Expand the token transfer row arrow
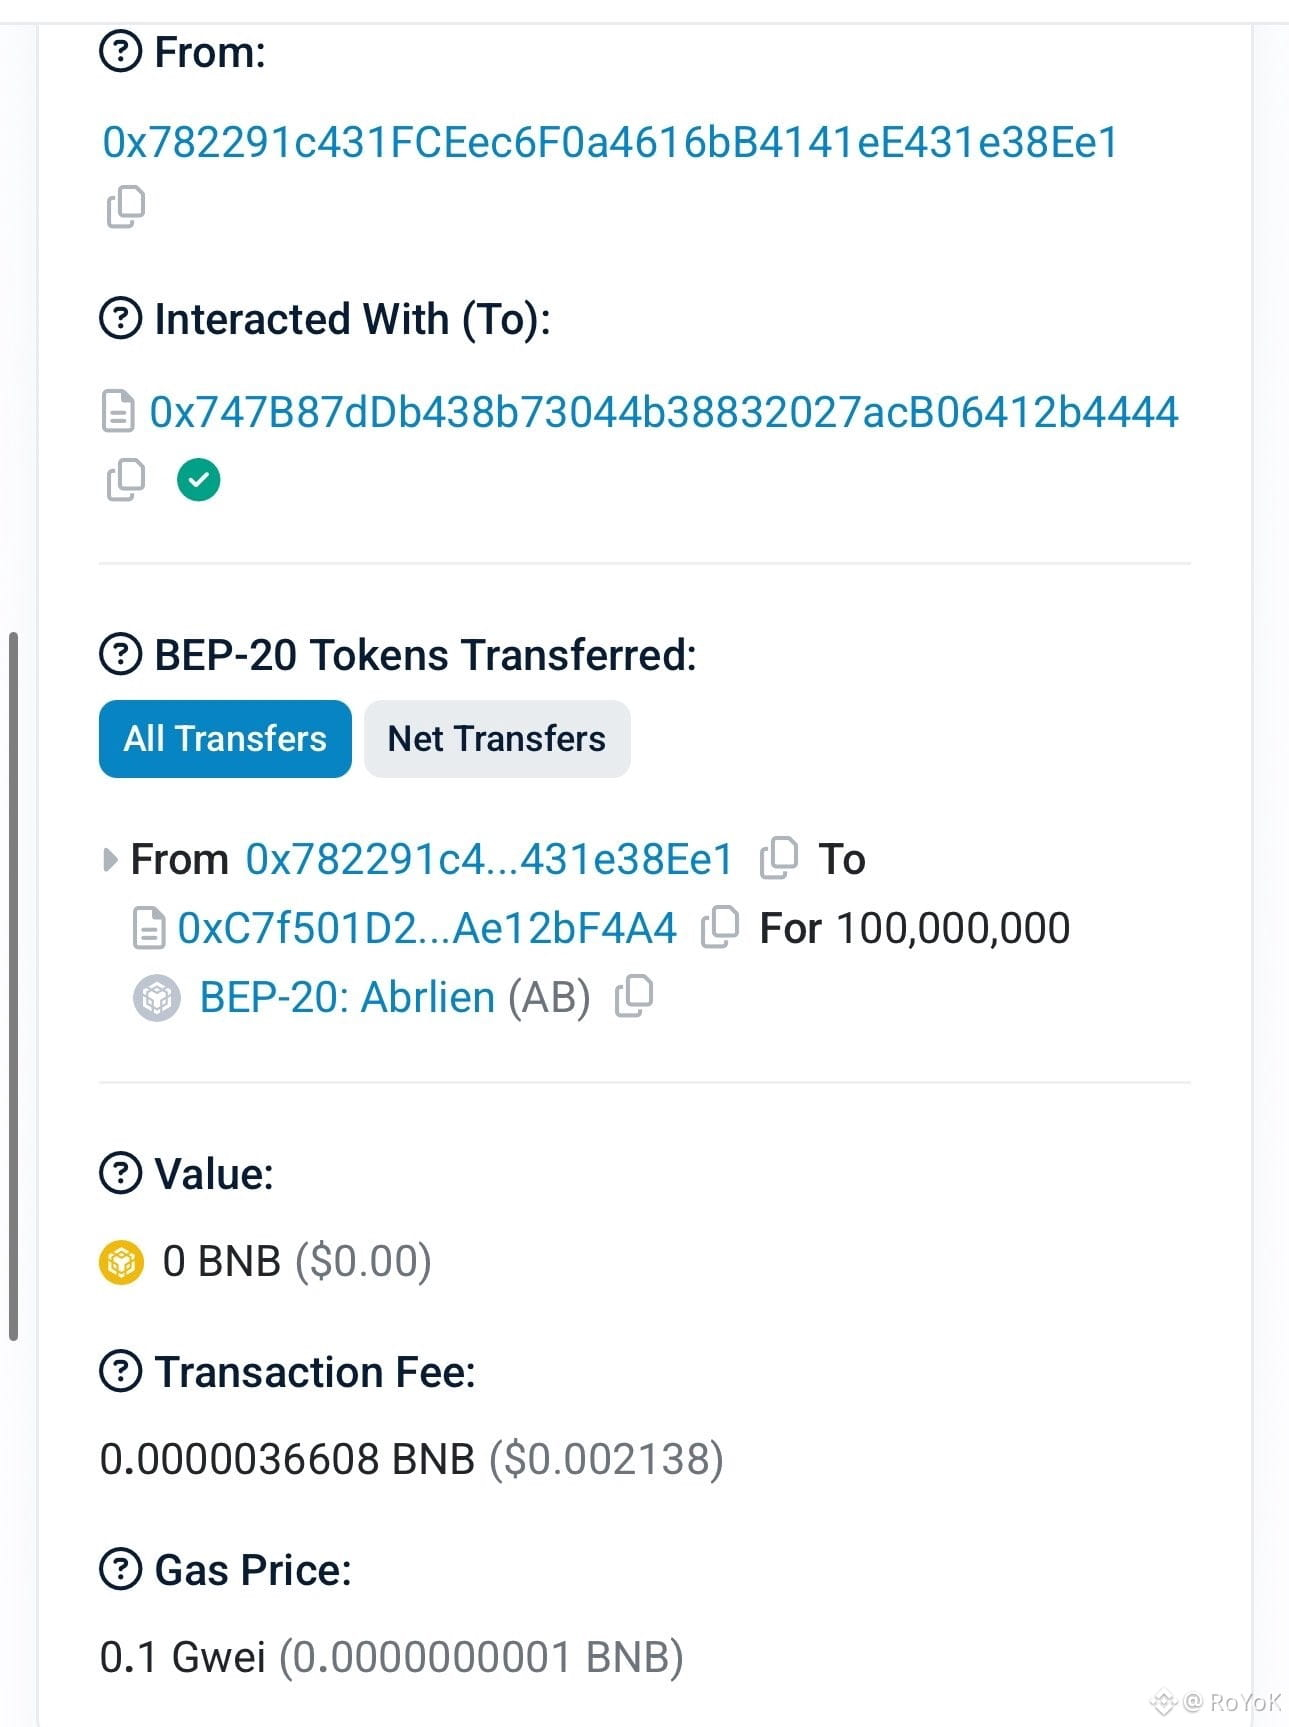The width and height of the screenshot is (1289, 1727). tap(110, 859)
